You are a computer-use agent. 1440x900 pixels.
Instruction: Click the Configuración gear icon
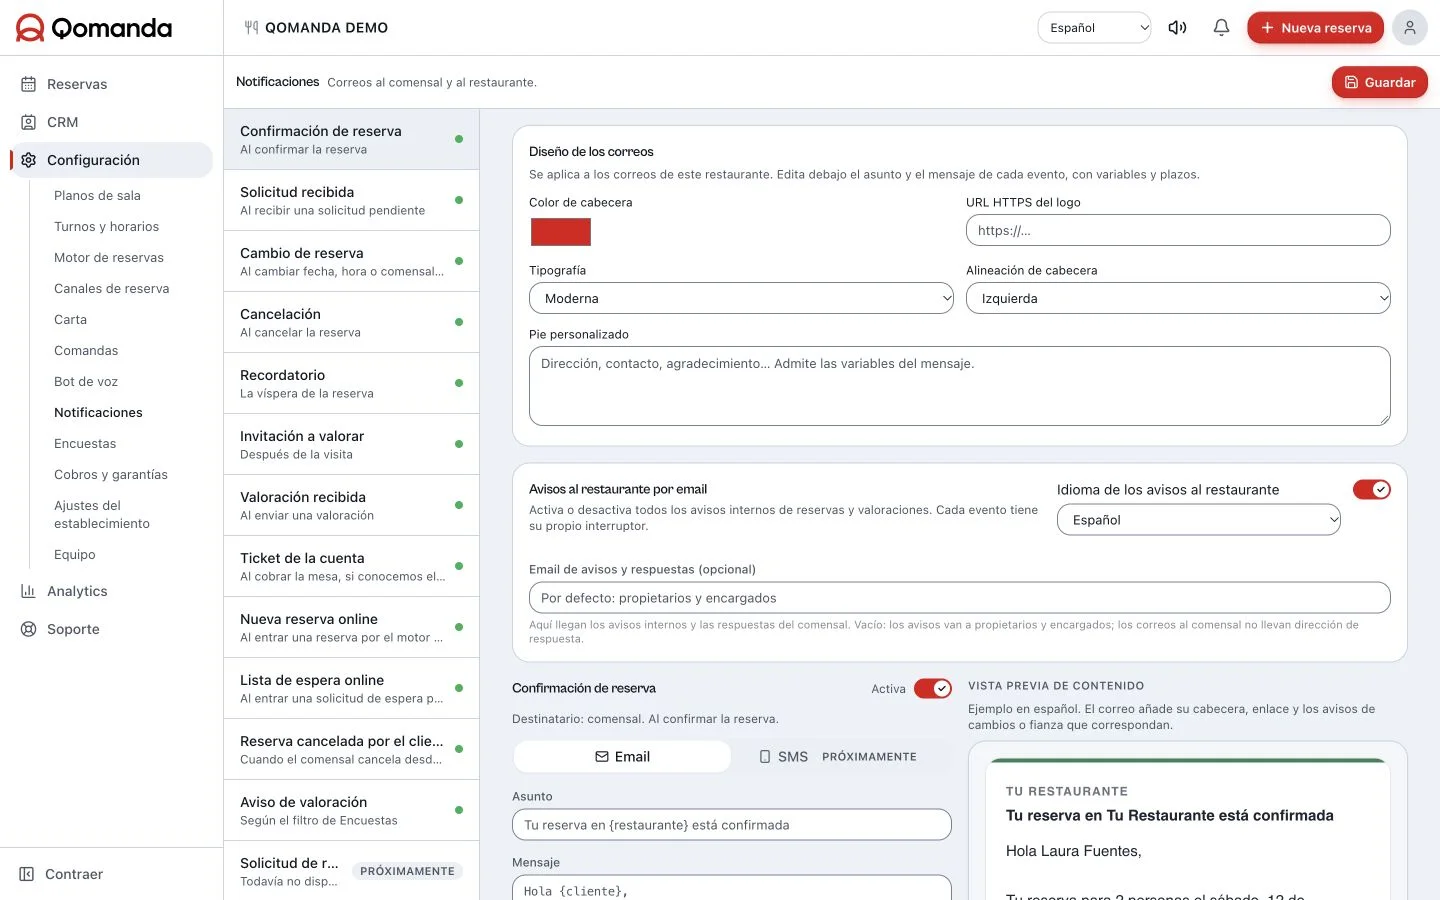point(28,160)
